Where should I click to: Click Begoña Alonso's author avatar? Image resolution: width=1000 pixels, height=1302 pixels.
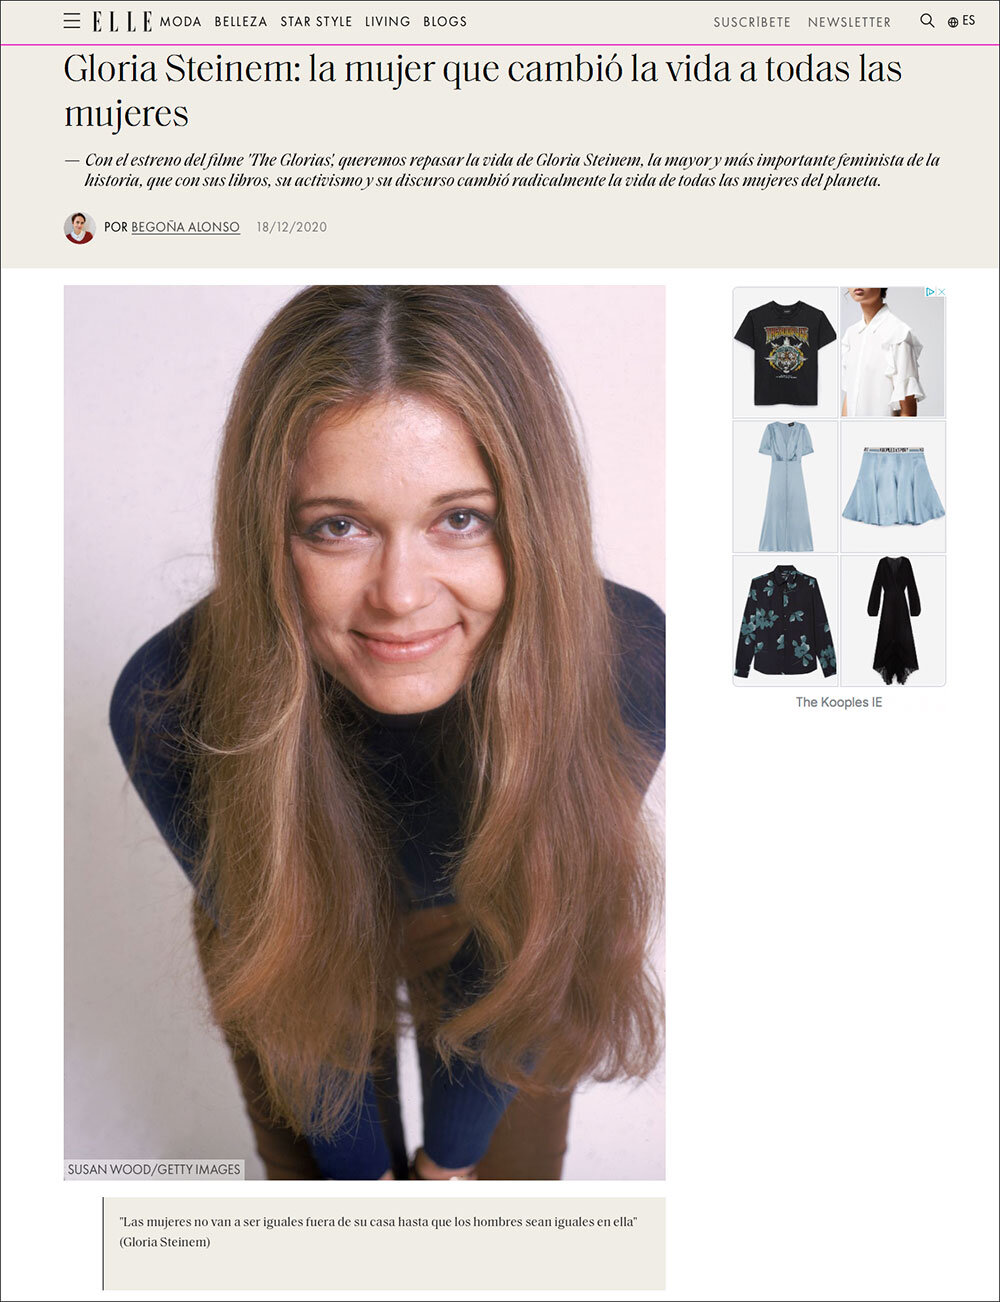(80, 227)
